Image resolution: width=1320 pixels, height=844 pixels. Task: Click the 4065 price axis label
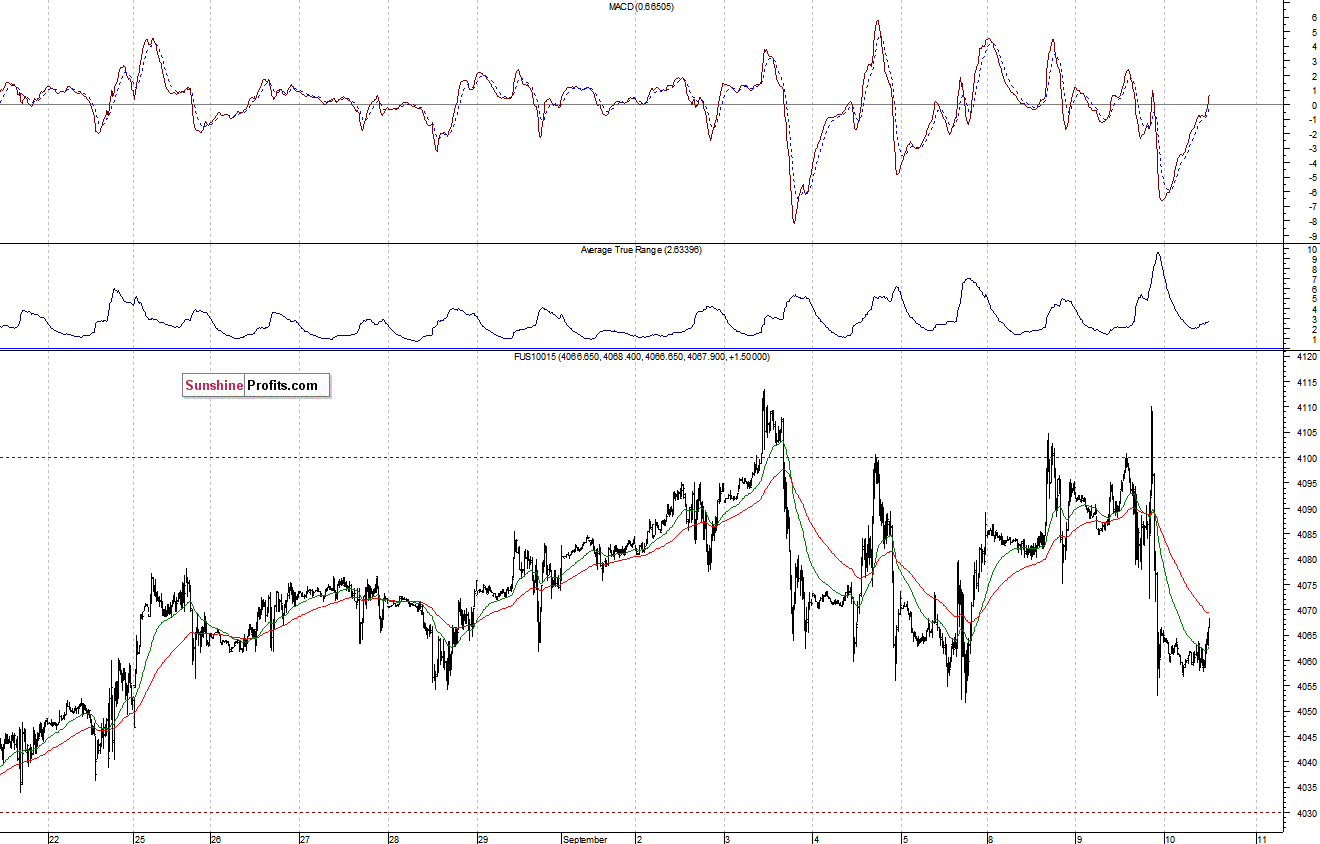[1305, 636]
